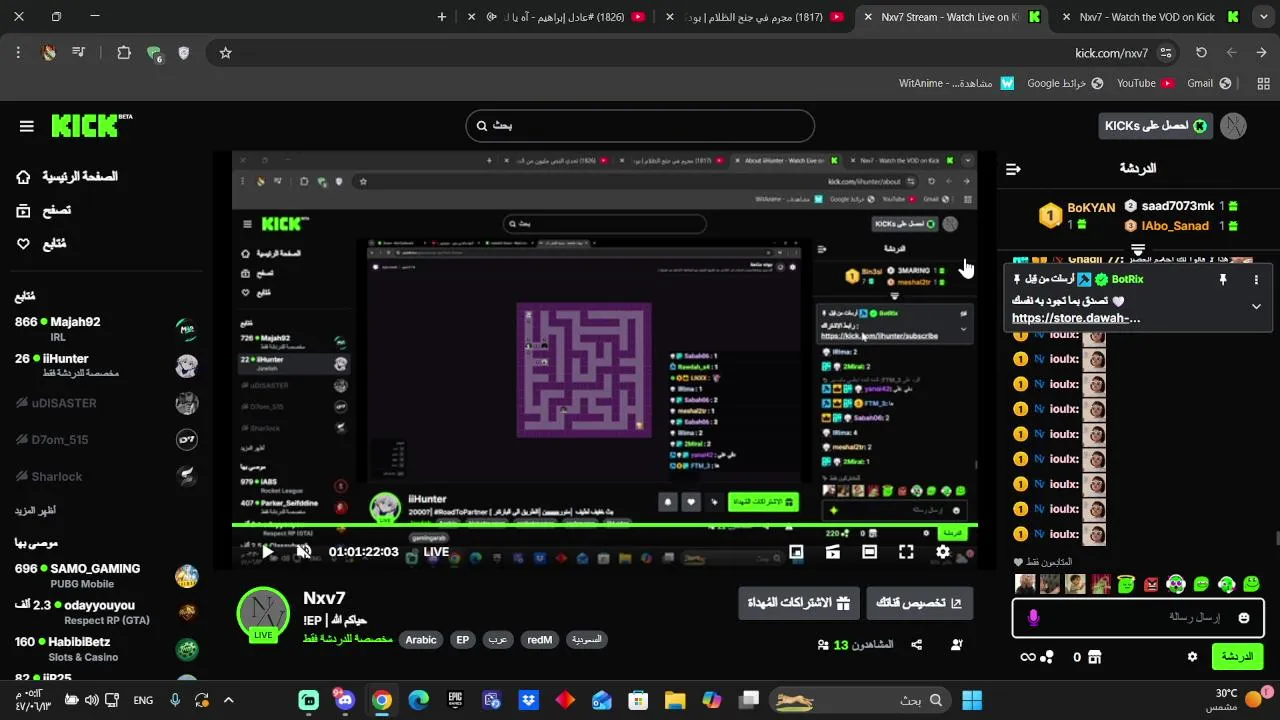The width and height of the screenshot is (1280, 720).
Task: Toggle mini player mode
Action: coord(796,551)
